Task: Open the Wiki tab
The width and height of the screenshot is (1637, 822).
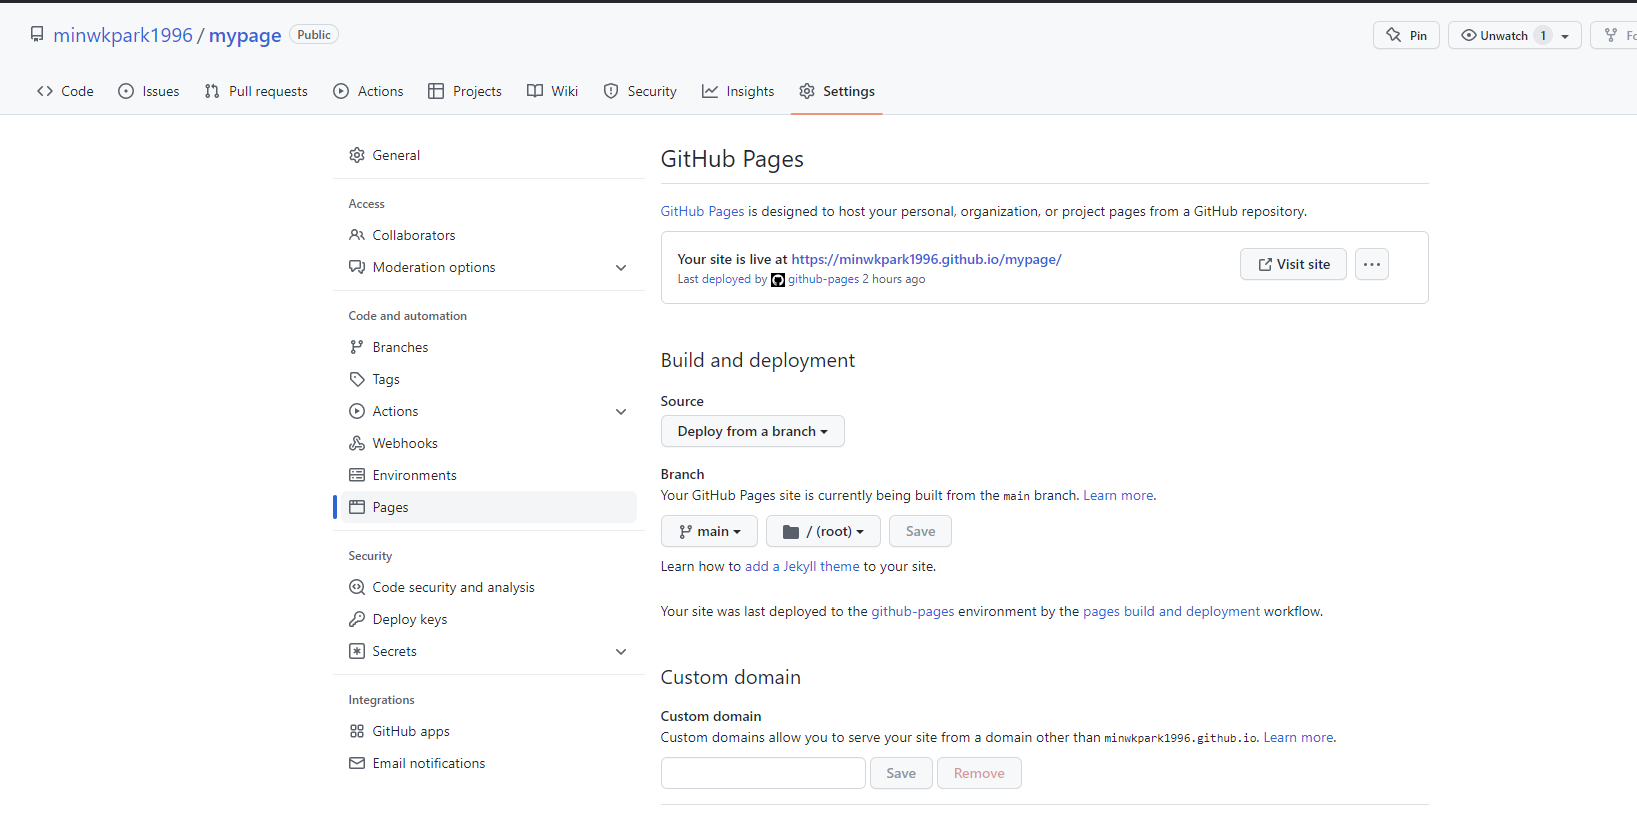Action: pos(553,91)
